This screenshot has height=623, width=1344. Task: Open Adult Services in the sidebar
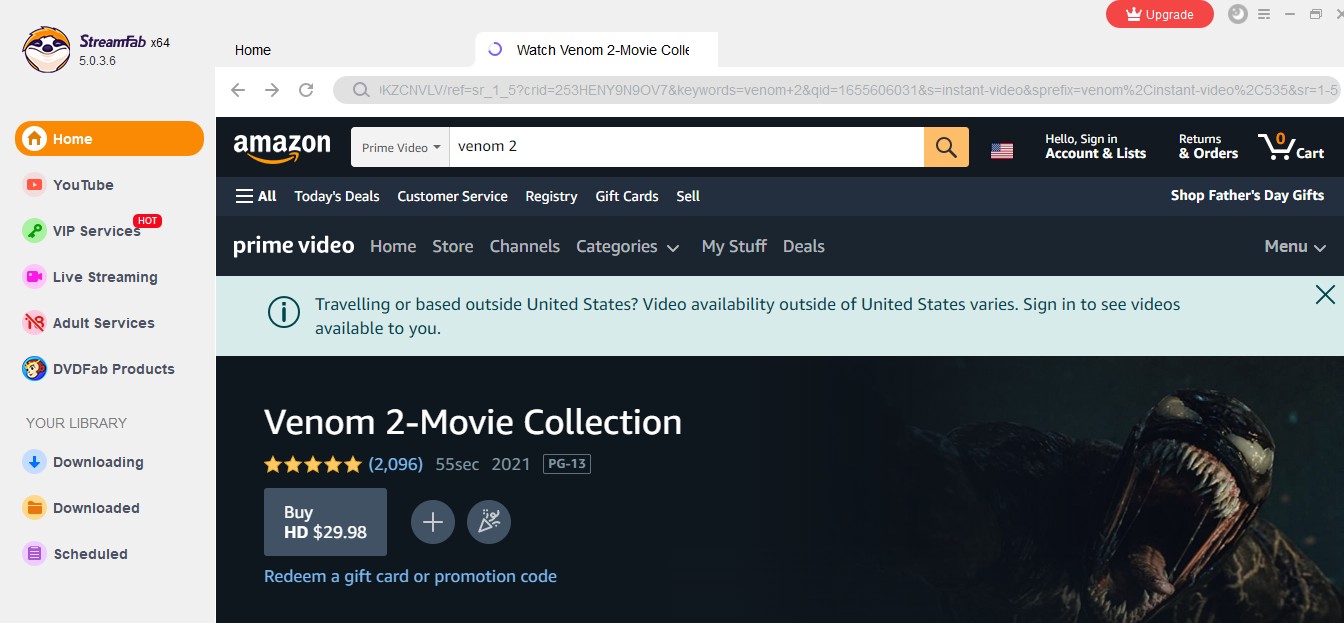(x=103, y=323)
